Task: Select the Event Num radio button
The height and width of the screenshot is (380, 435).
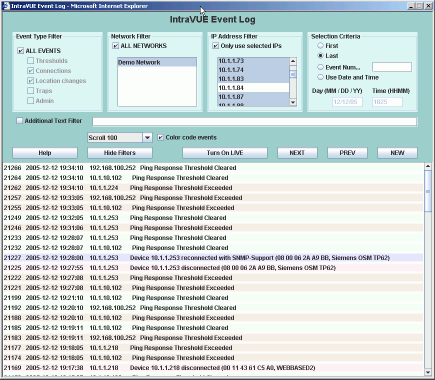Action: (320, 67)
